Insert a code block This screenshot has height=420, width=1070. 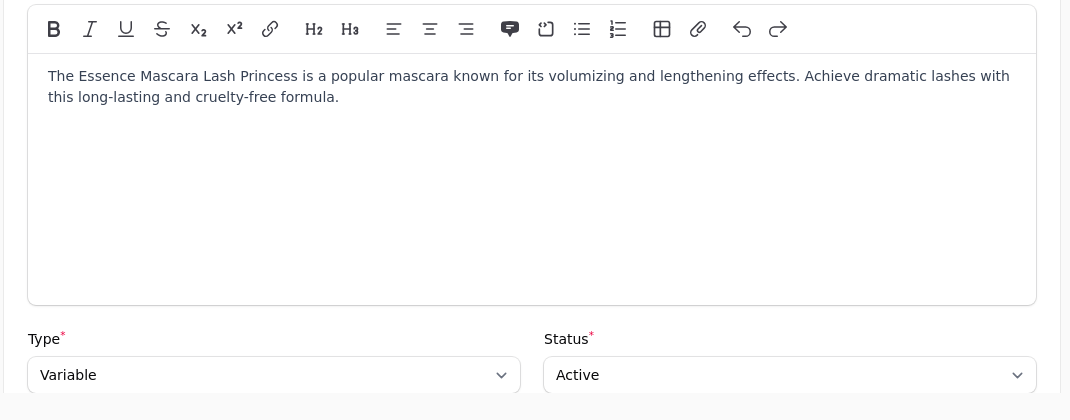(546, 29)
